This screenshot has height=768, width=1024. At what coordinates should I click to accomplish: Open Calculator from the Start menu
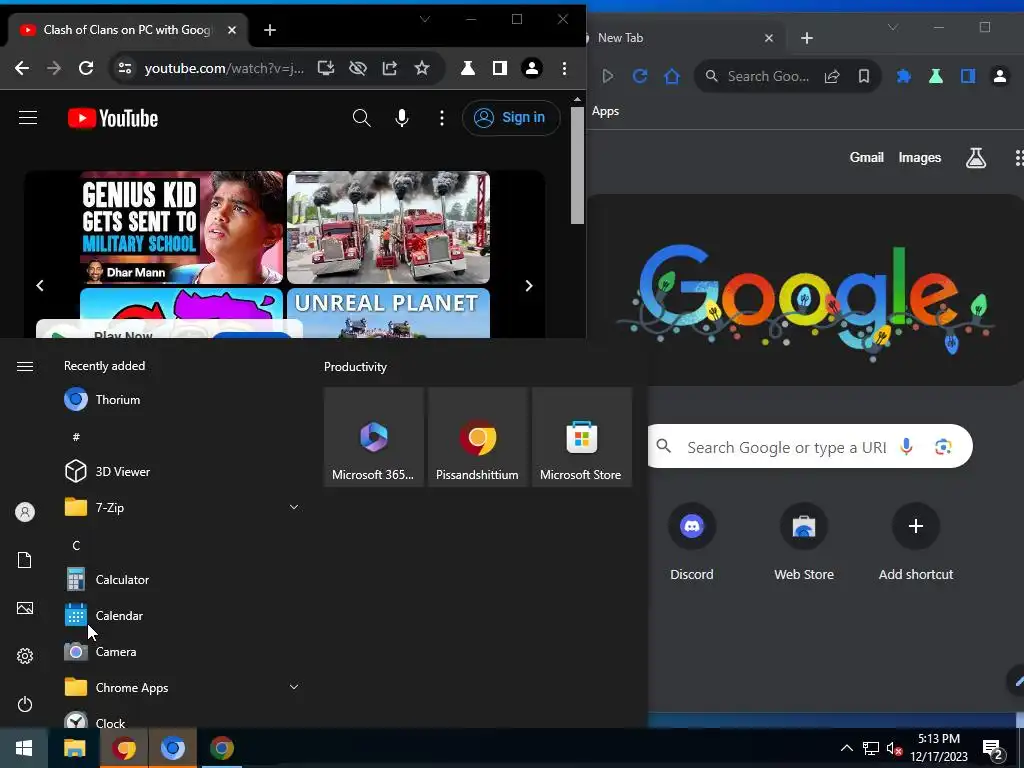pos(182,579)
